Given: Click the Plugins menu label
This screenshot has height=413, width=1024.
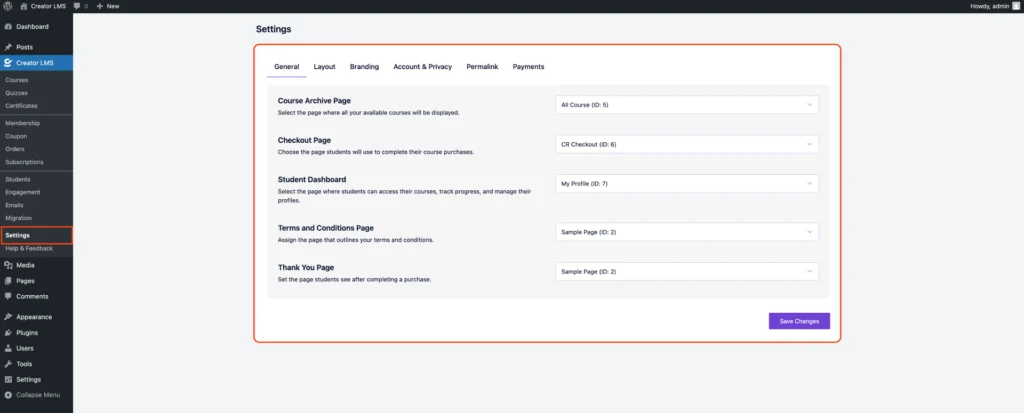Looking at the screenshot, I should click(27, 333).
